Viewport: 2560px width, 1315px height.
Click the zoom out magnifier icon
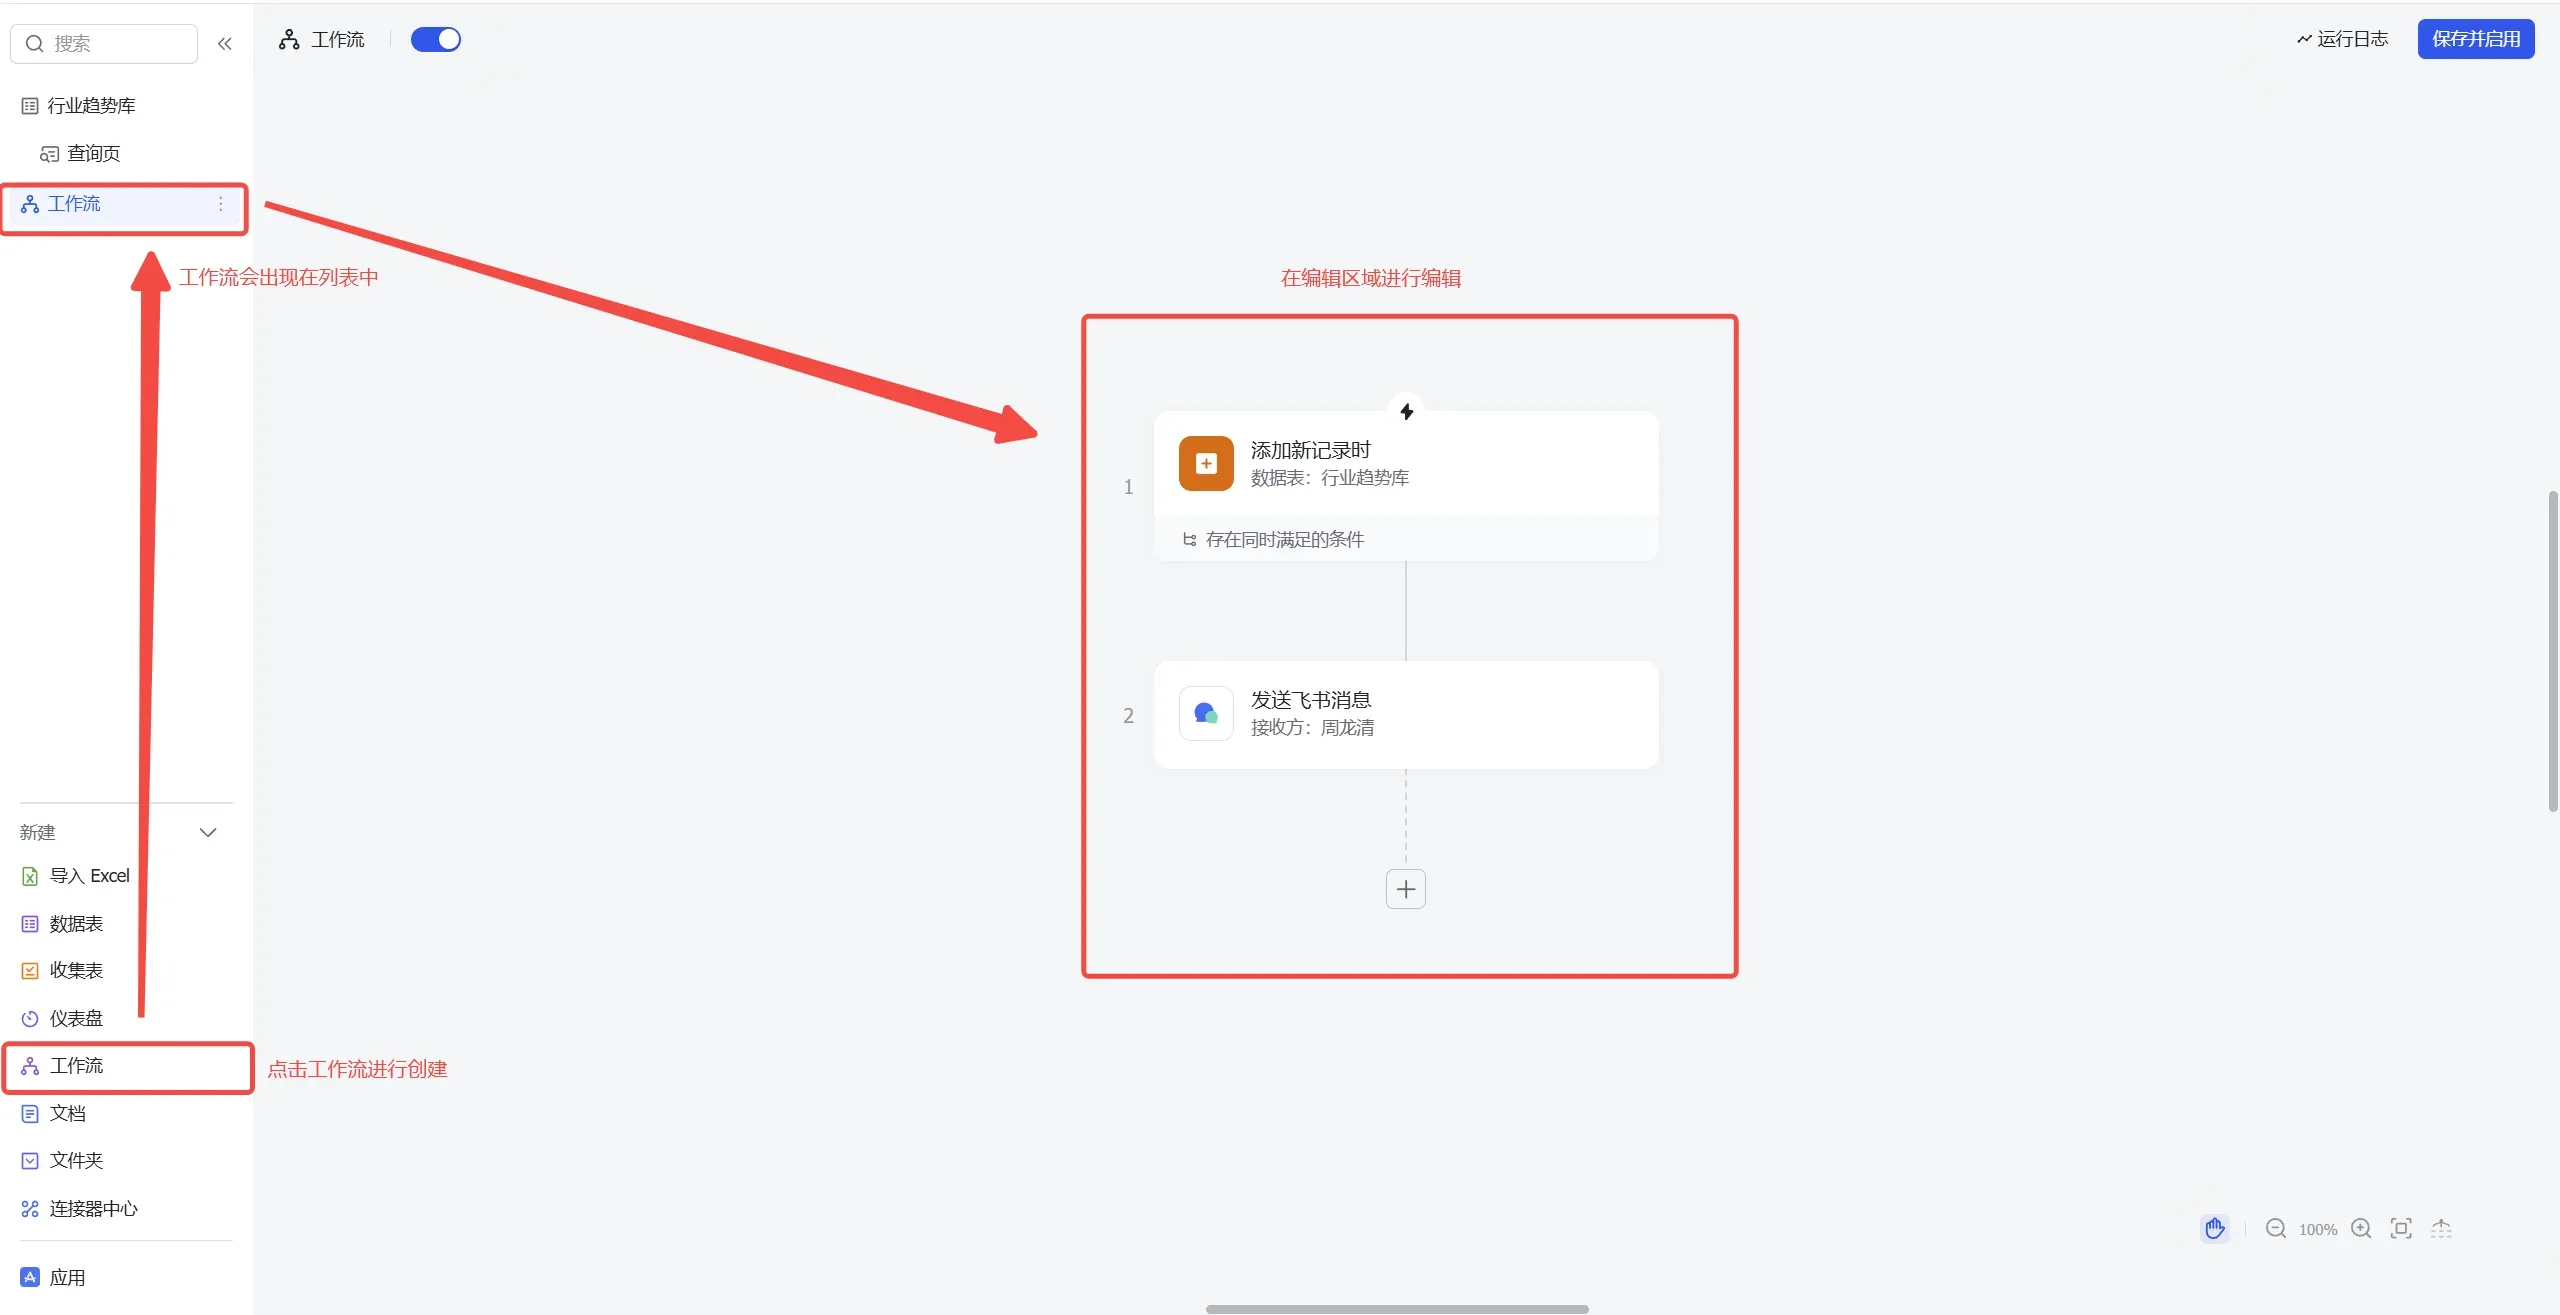point(2276,1228)
